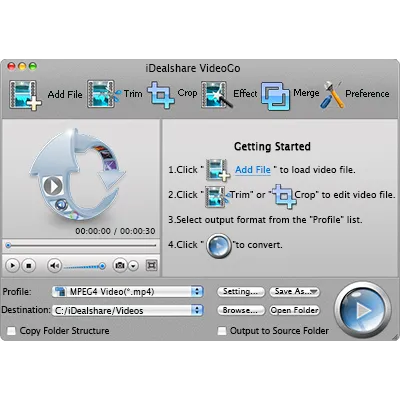Image resolution: width=400 pixels, height=400 pixels.
Task: Select the Crop tool icon
Action: click(161, 95)
